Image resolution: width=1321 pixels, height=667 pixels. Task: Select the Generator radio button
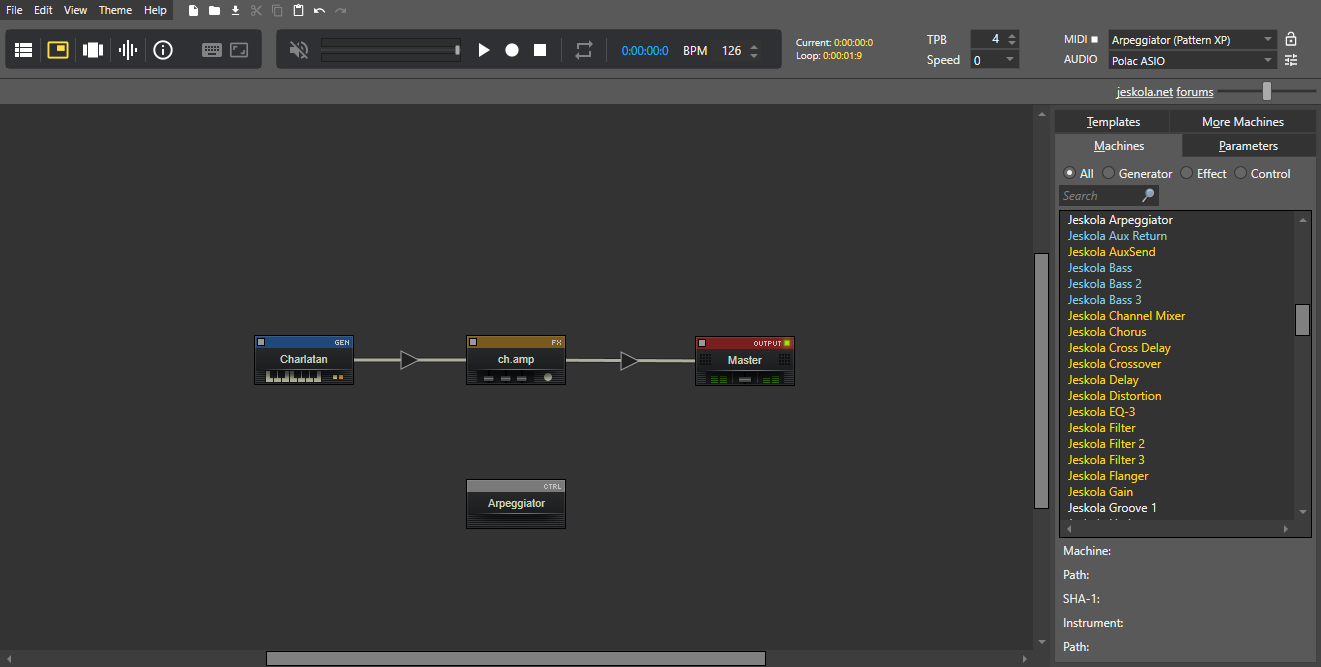click(x=1109, y=173)
